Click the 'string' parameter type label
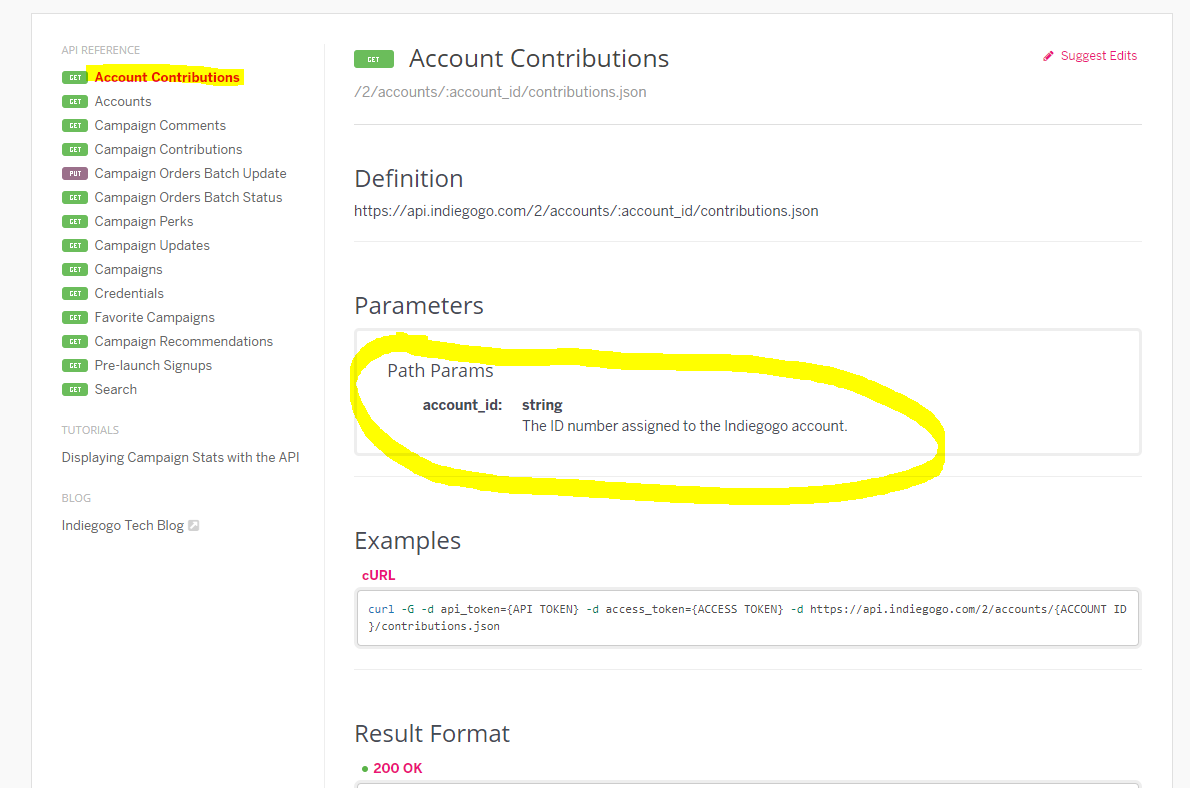Image resolution: width=1190 pixels, height=788 pixels. pos(542,405)
